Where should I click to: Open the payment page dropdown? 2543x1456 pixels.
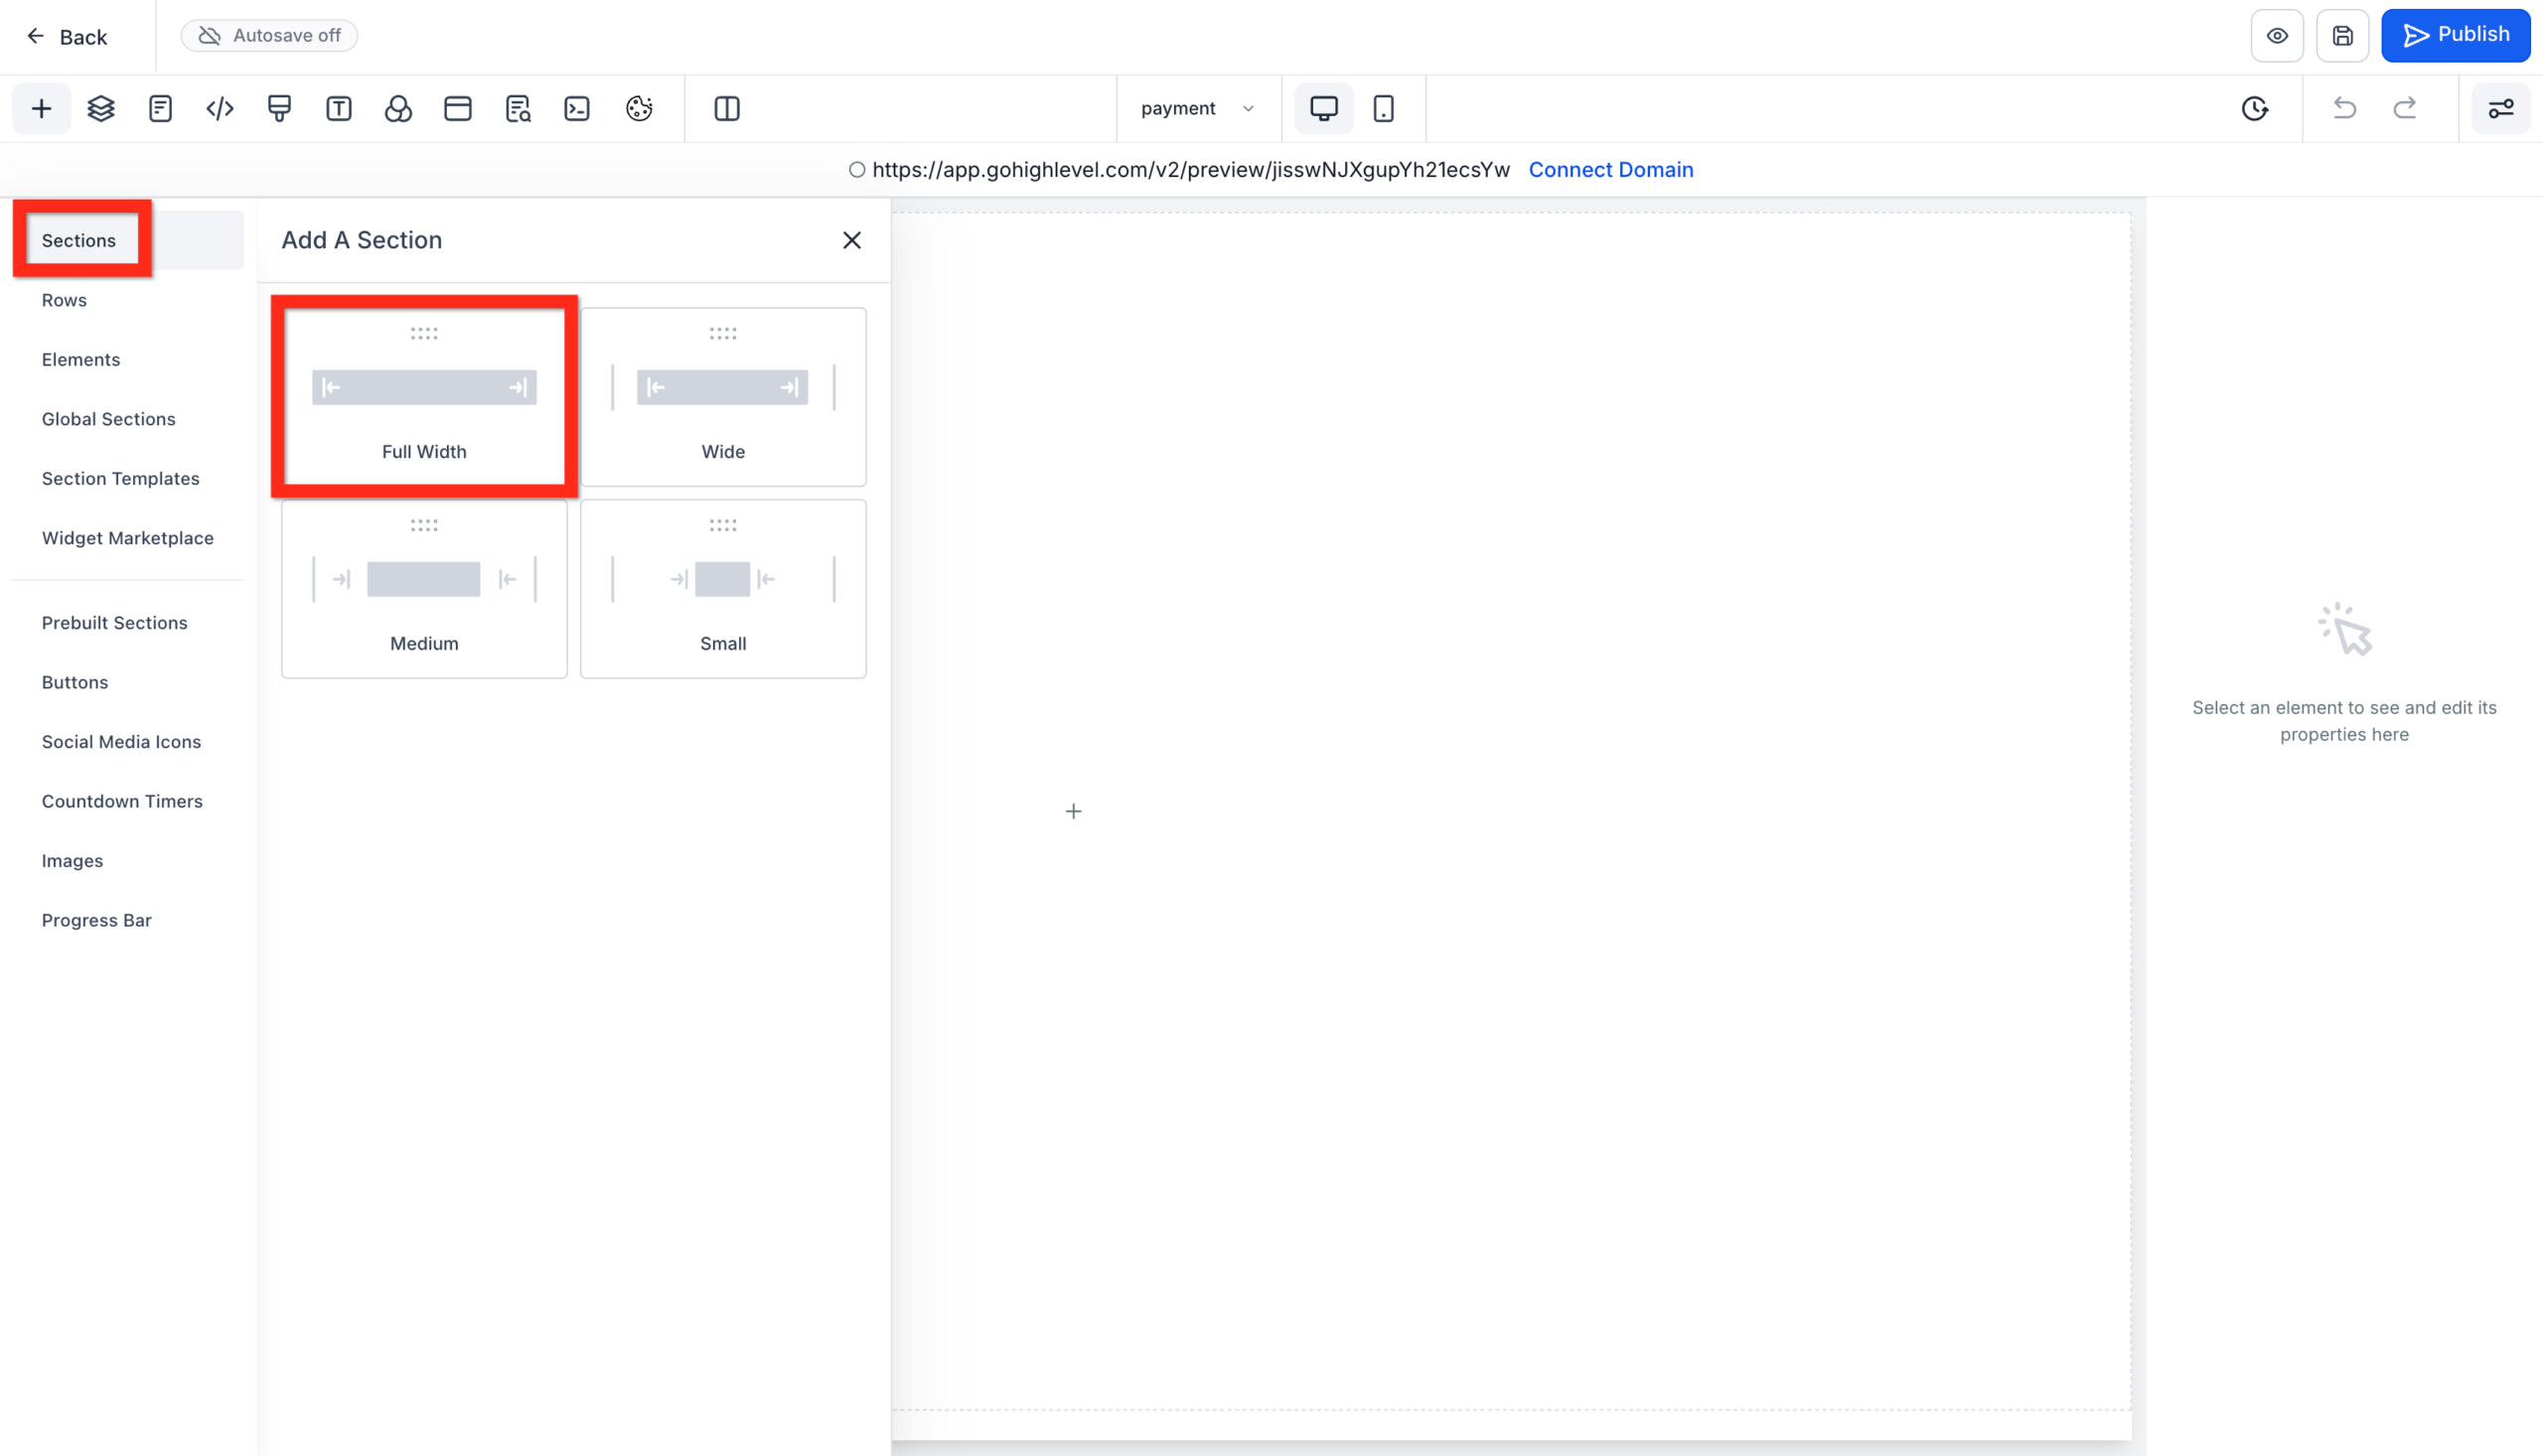1197,108
